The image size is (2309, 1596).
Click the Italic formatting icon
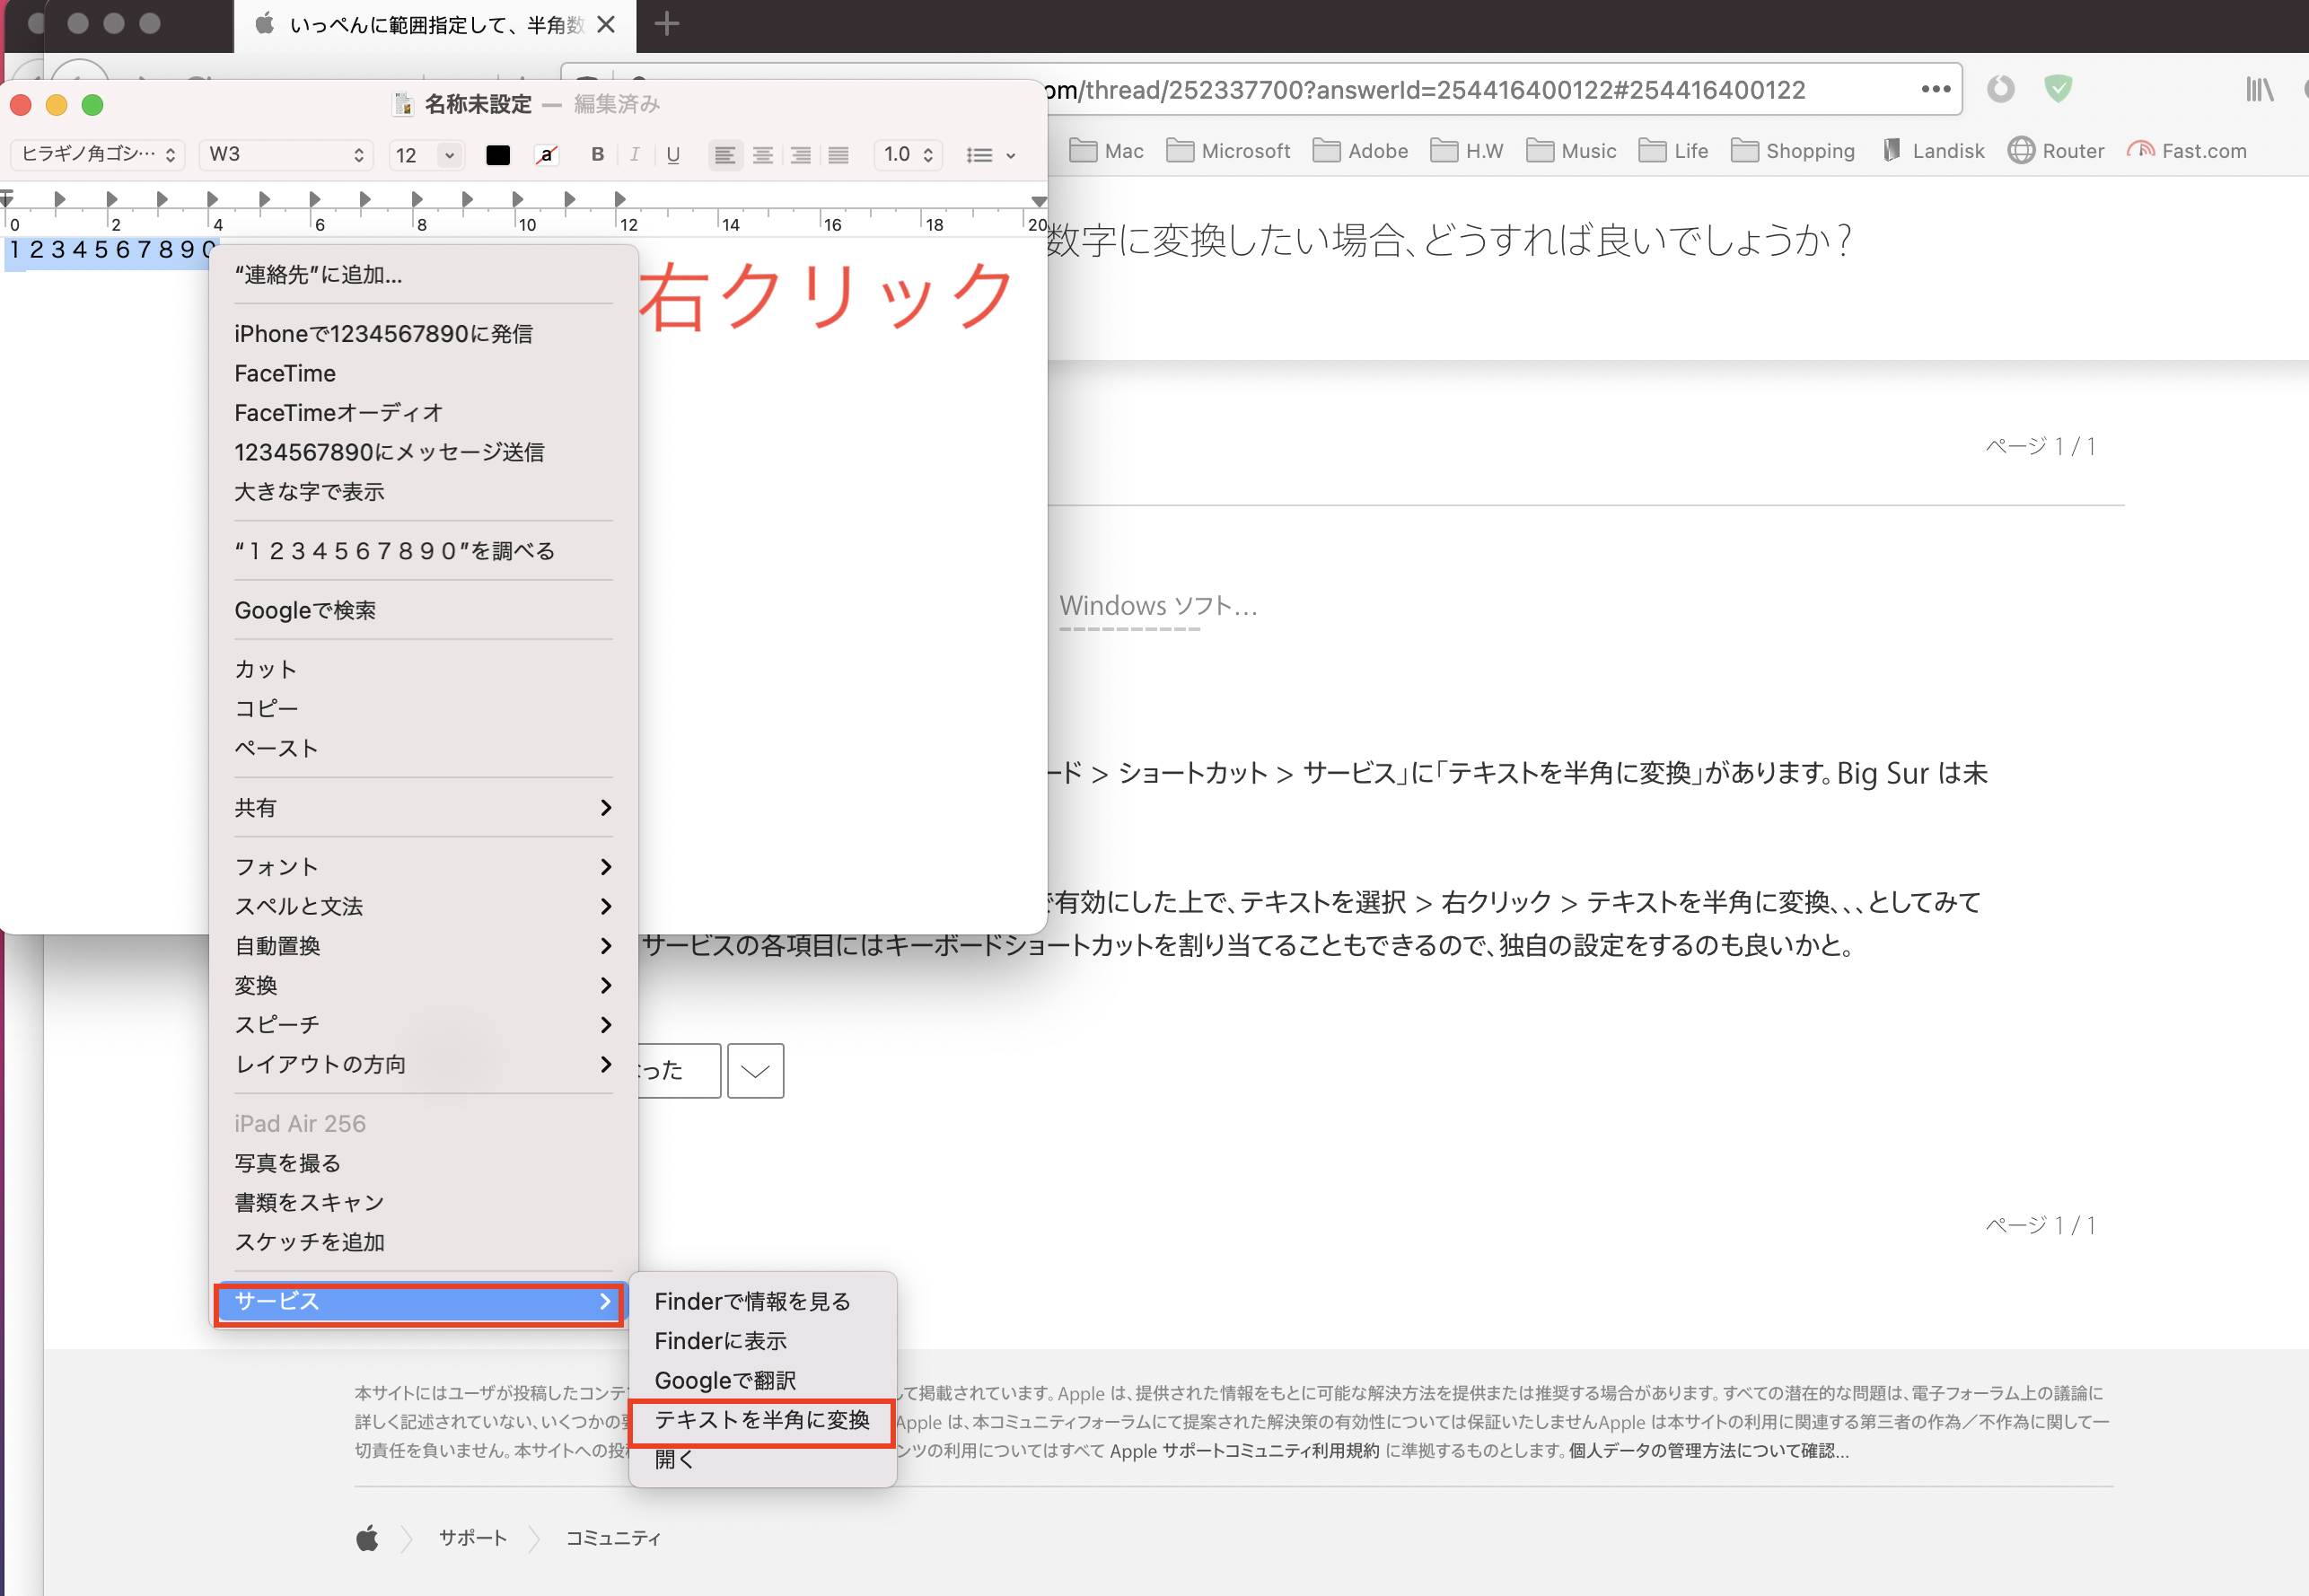(x=634, y=154)
